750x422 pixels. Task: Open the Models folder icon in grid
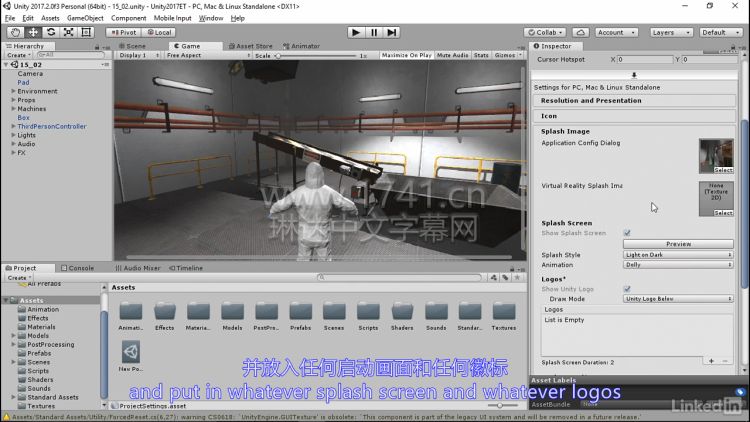(x=232, y=312)
